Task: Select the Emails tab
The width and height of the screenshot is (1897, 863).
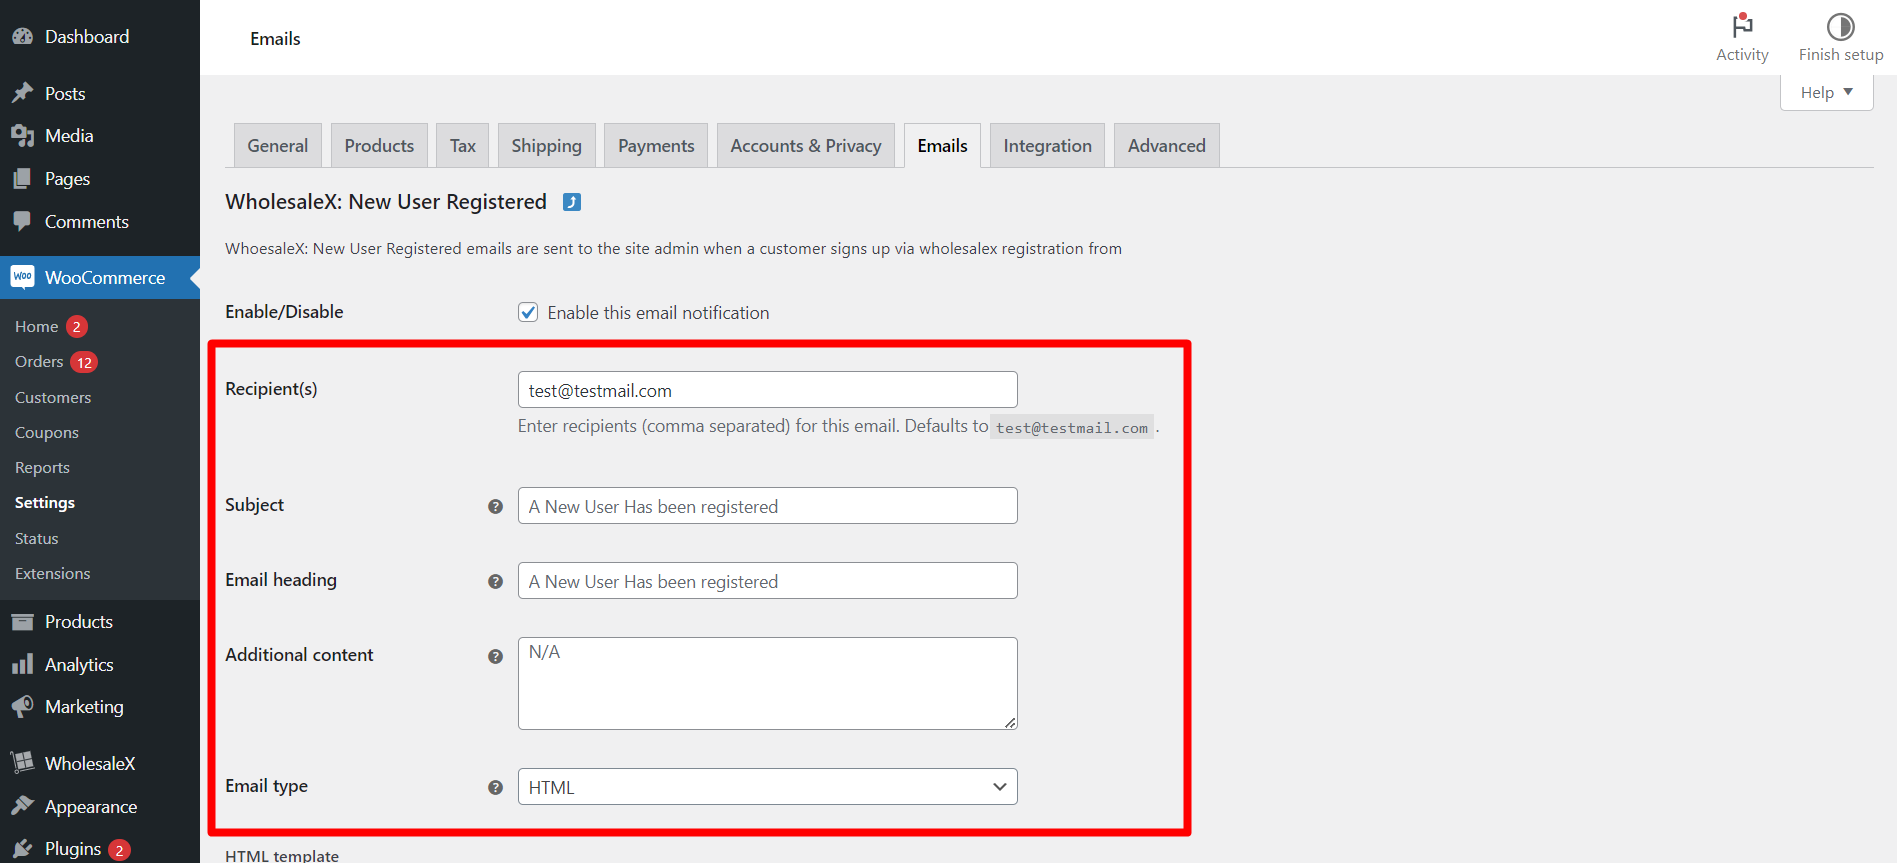Action: click(942, 146)
